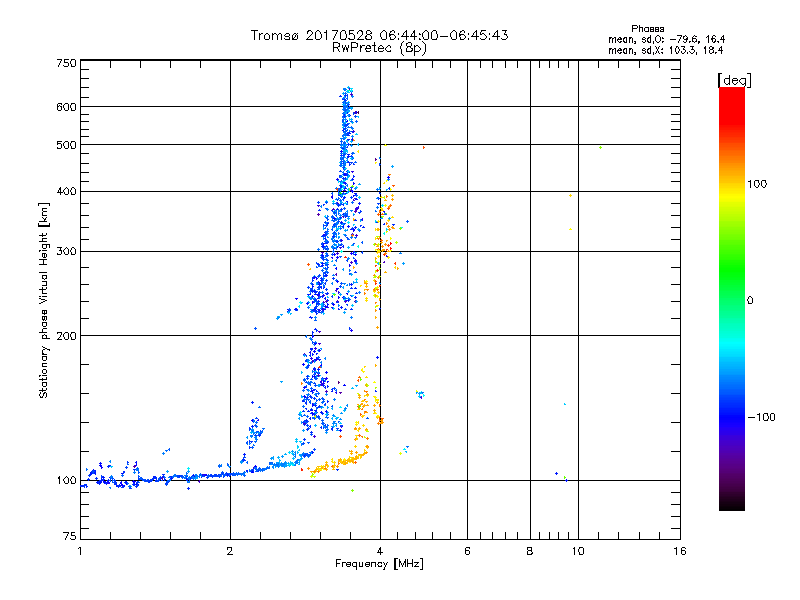800x600 pixels.
Task: Click the '[deg]' colorbar unit label
Action: (x=734, y=80)
